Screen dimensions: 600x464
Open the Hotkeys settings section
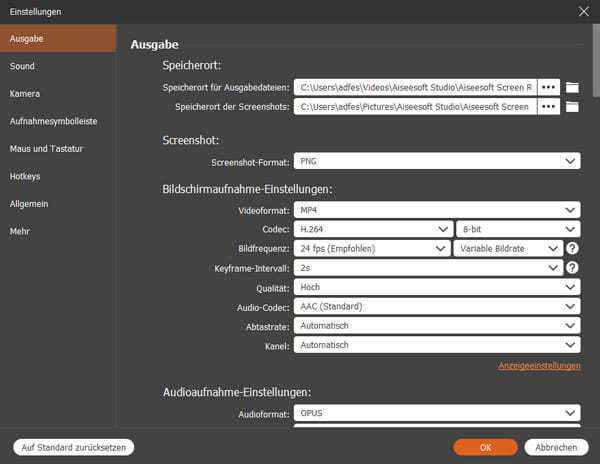tap(26, 176)
